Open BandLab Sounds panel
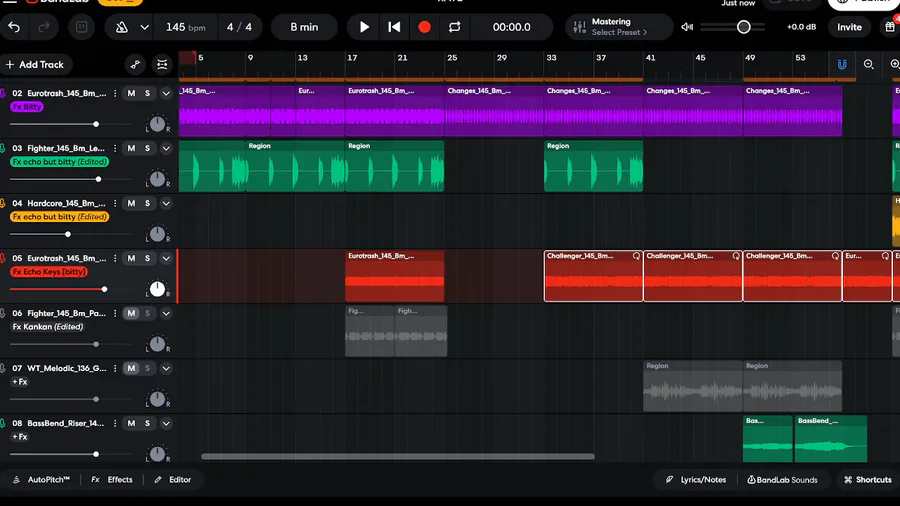The height and width of the screenshot is (506, 900). pos(782,480)
